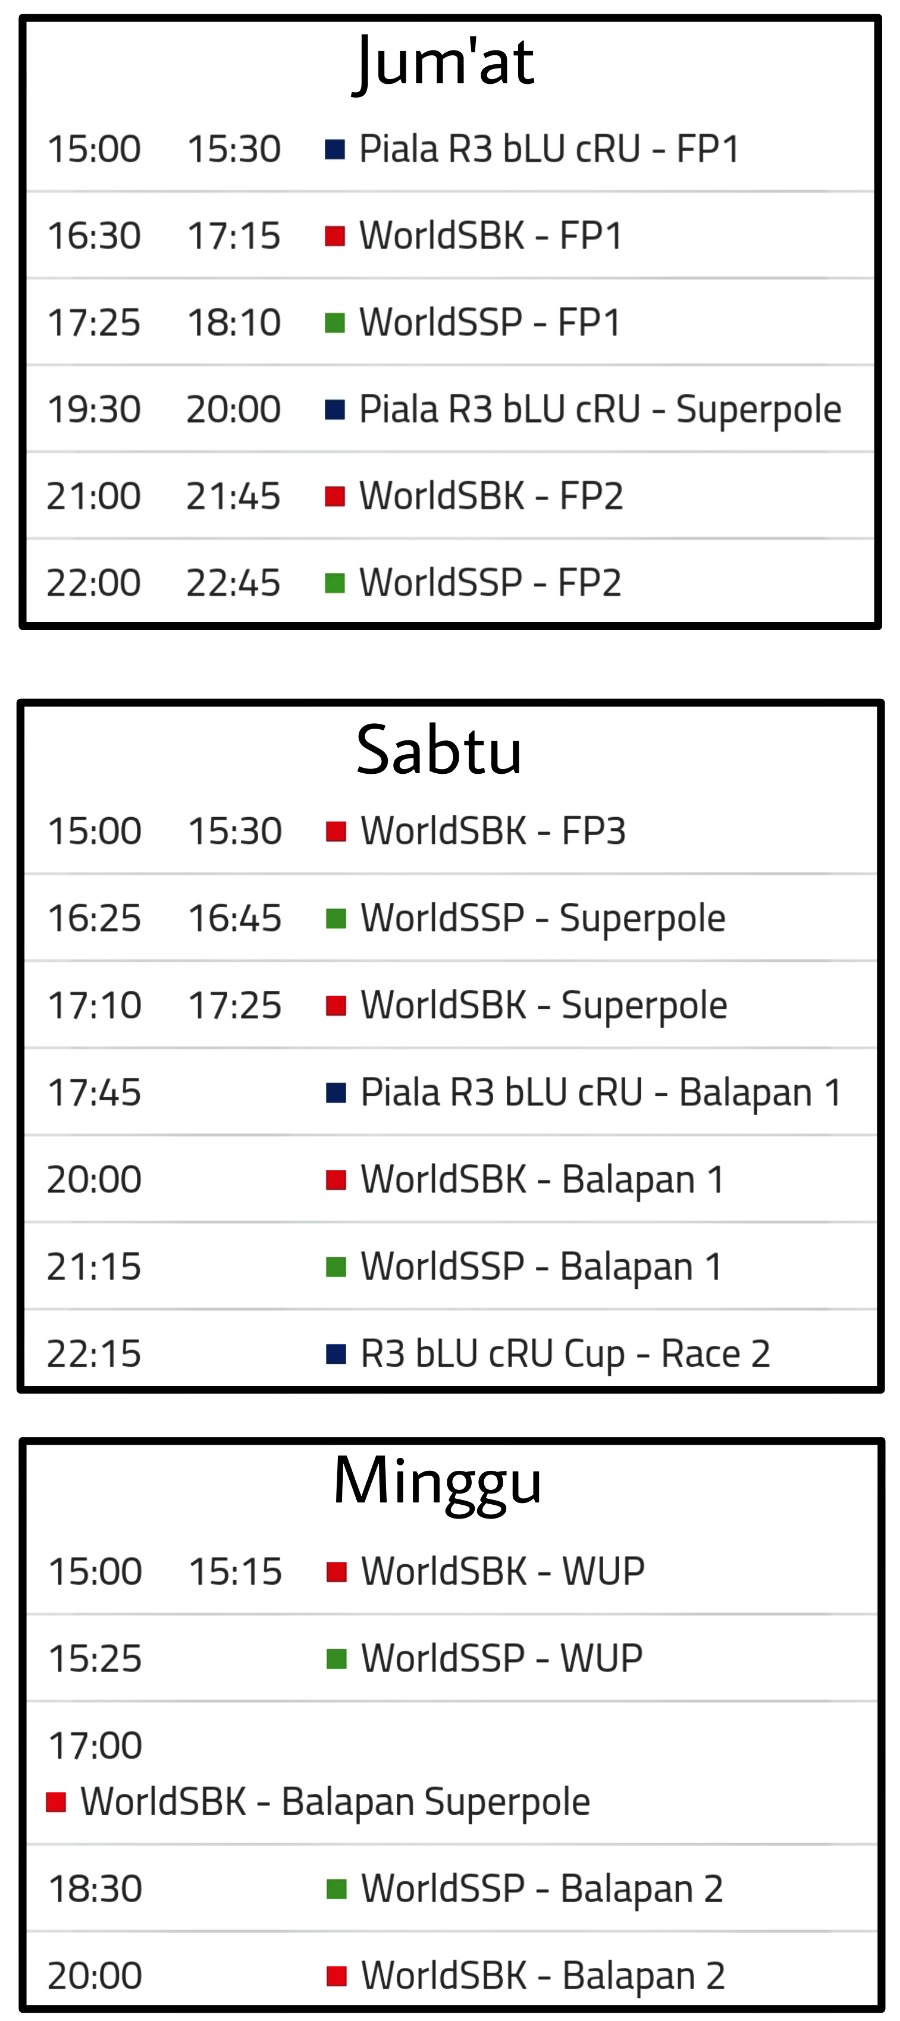Click the green square beside WorldSSP - FP2

point(335,583)
